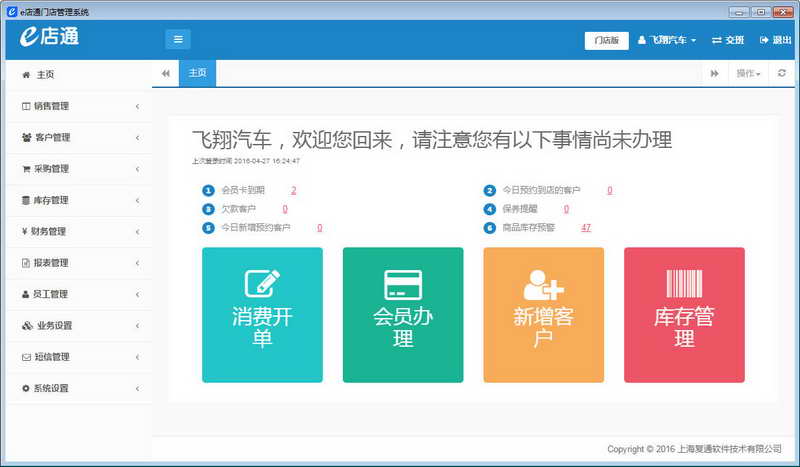Click the 退出 logout link
The height and width of the screenshot is (467, 800).
pos(775,40)
